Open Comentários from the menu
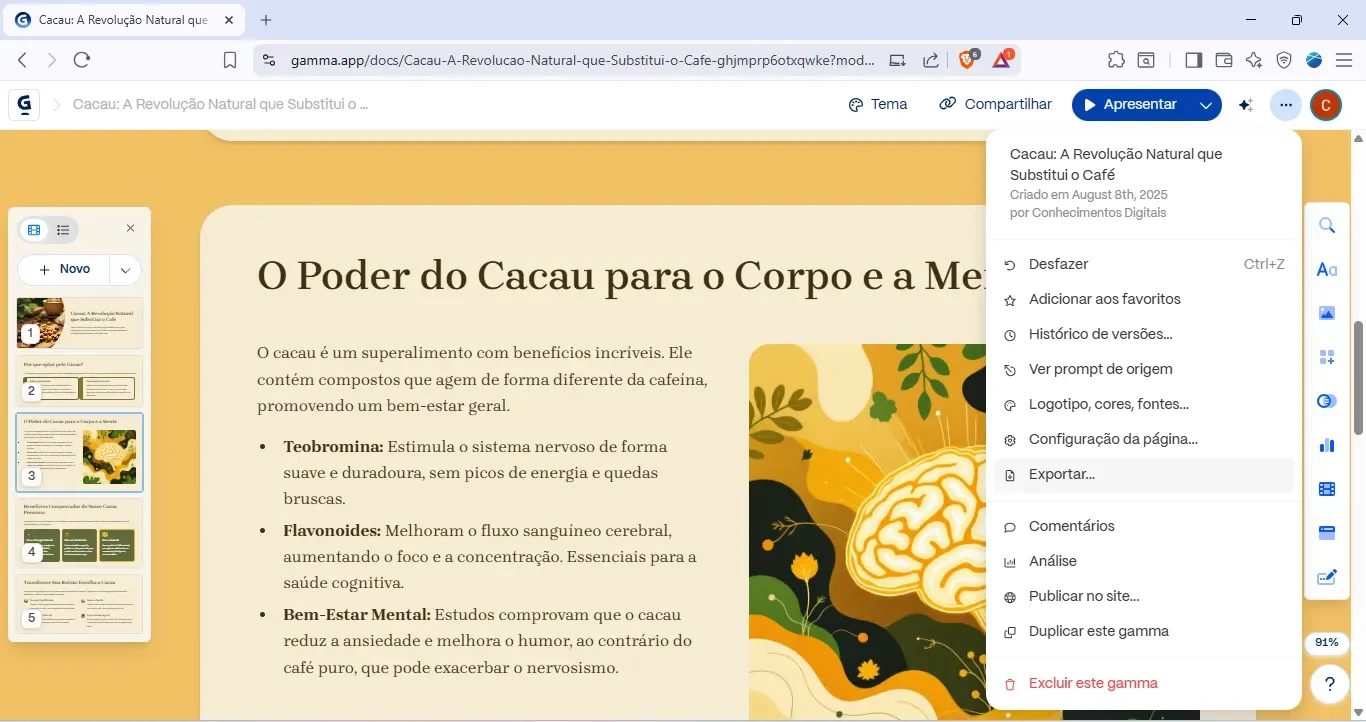 pos(1143,526)
